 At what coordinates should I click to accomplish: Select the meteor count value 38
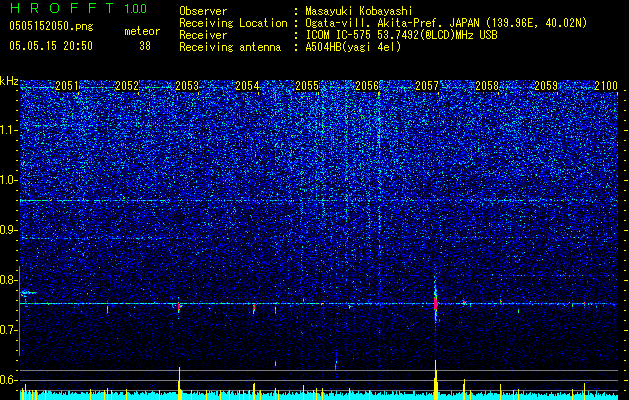[145, 46]
